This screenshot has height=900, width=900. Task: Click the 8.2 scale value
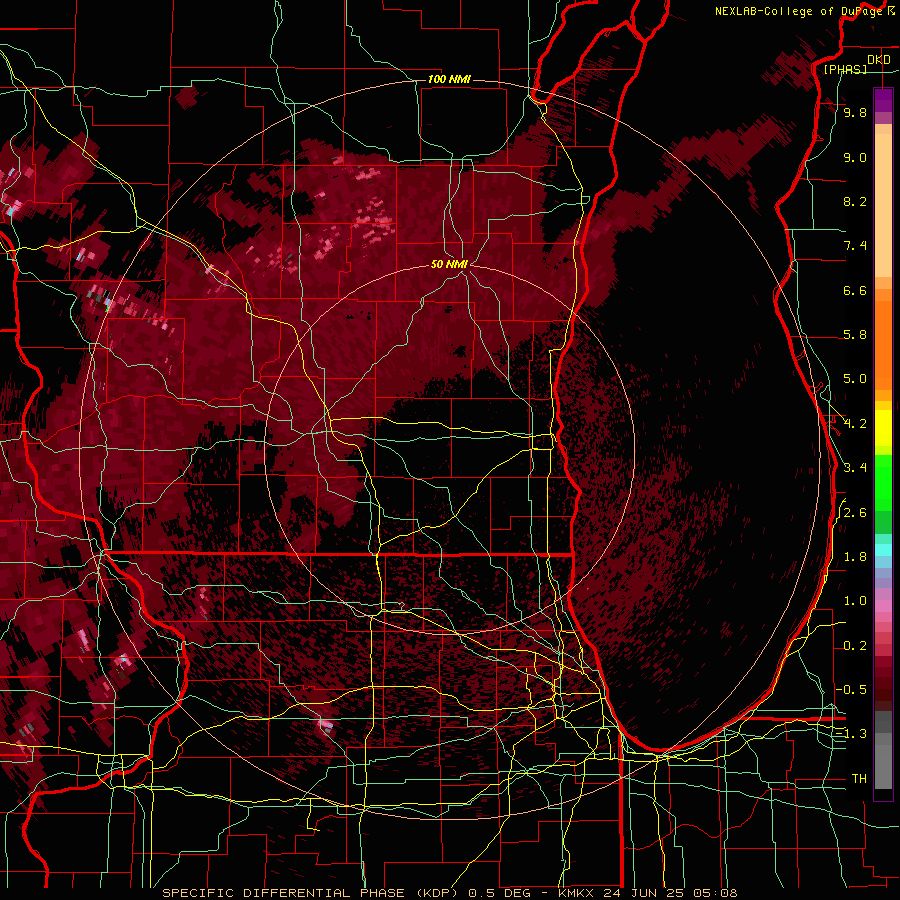[855, 201]
